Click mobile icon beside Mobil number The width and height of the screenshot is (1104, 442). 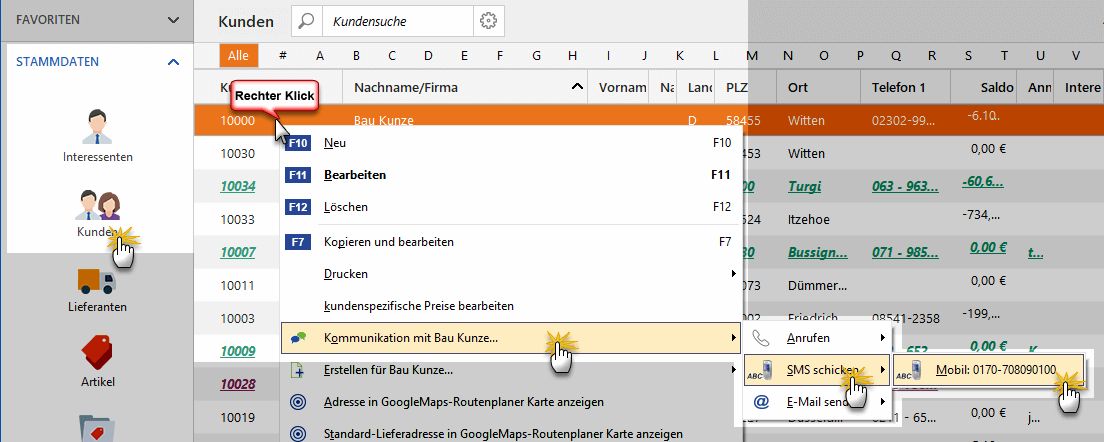click(x=910, y=370)
